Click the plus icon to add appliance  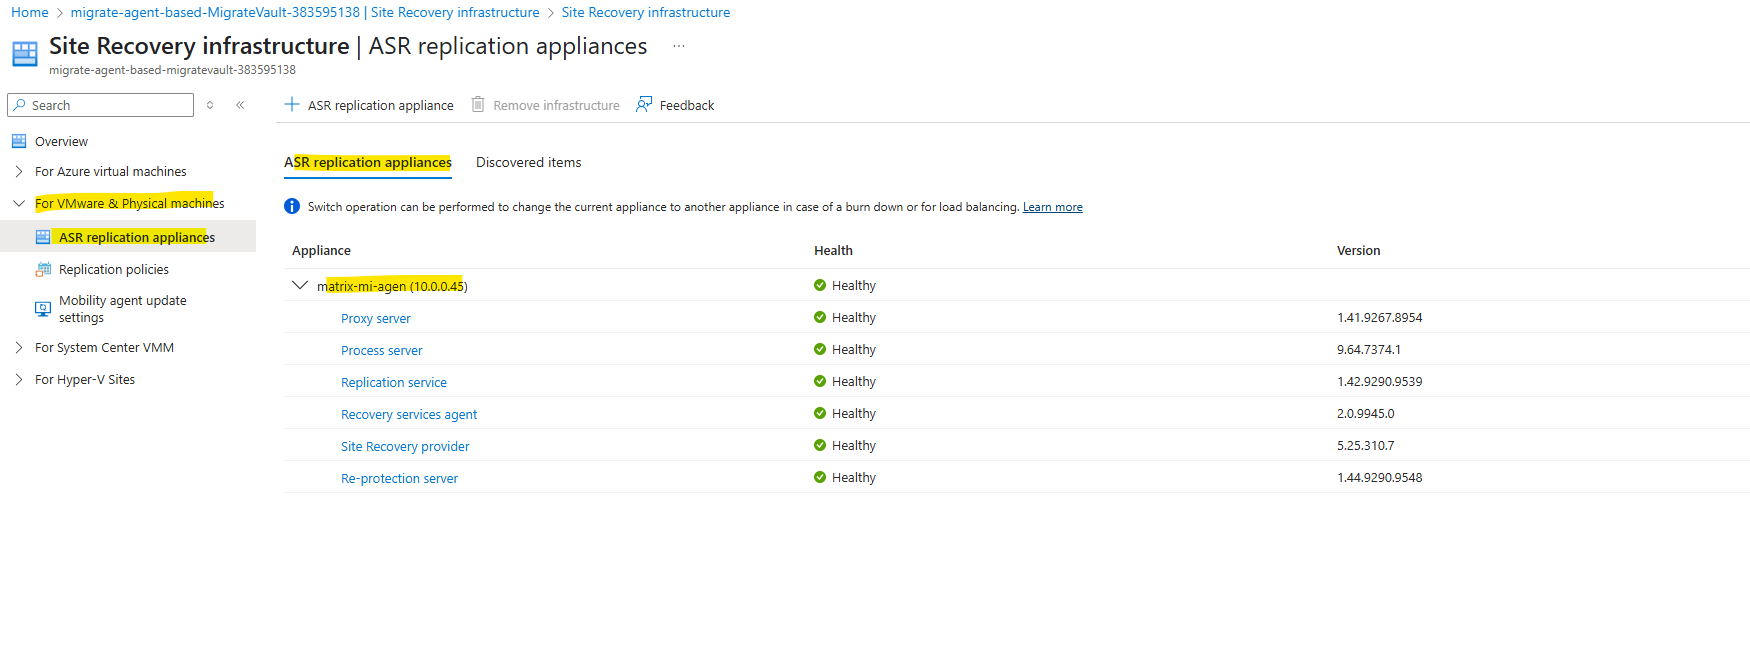click(x=292, y=104)
